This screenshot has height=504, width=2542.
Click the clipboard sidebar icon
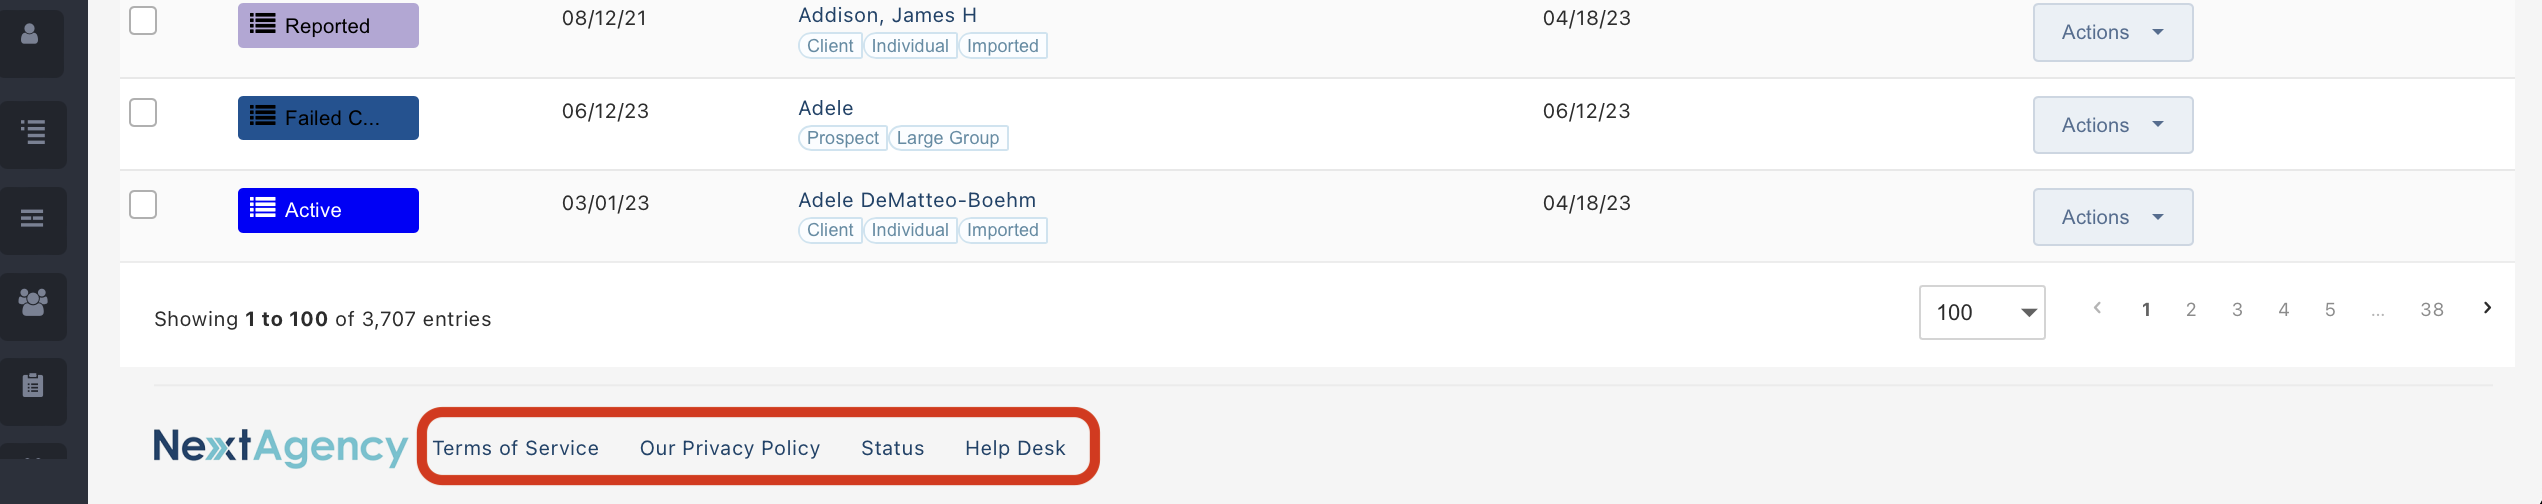point(33,386)
